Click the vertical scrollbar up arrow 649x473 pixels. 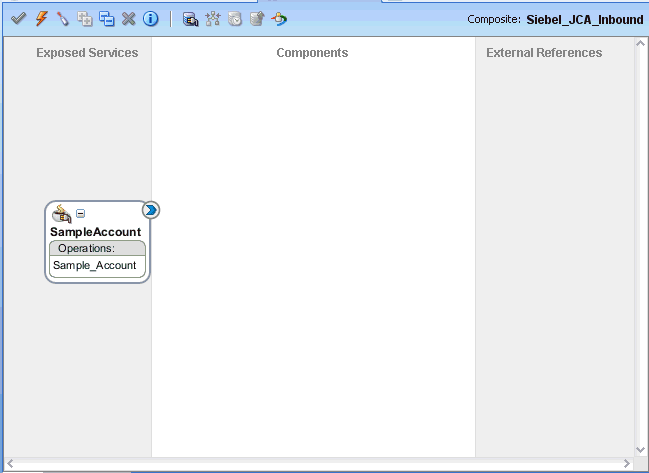640,43
